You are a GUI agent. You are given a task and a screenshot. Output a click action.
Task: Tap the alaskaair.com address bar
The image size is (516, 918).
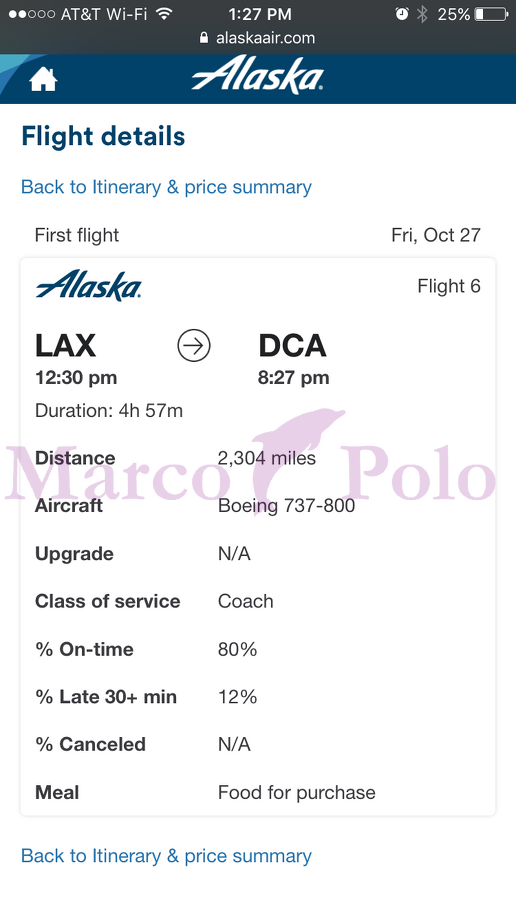click(x=258, y=38)
